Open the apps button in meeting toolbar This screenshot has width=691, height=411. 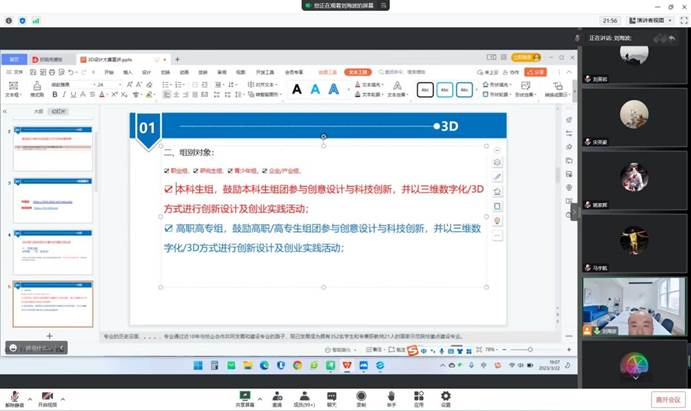click(419, 396)
